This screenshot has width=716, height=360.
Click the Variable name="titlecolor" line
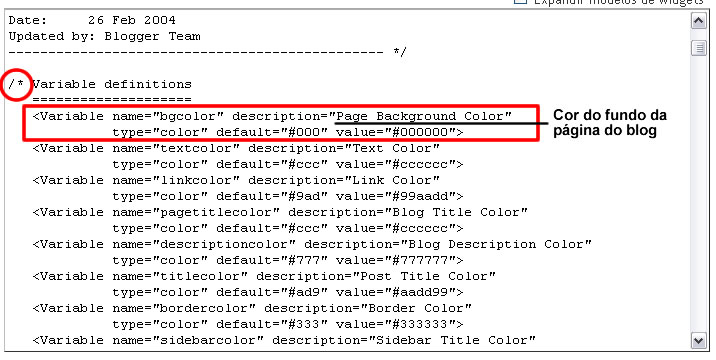click(264, 276)
